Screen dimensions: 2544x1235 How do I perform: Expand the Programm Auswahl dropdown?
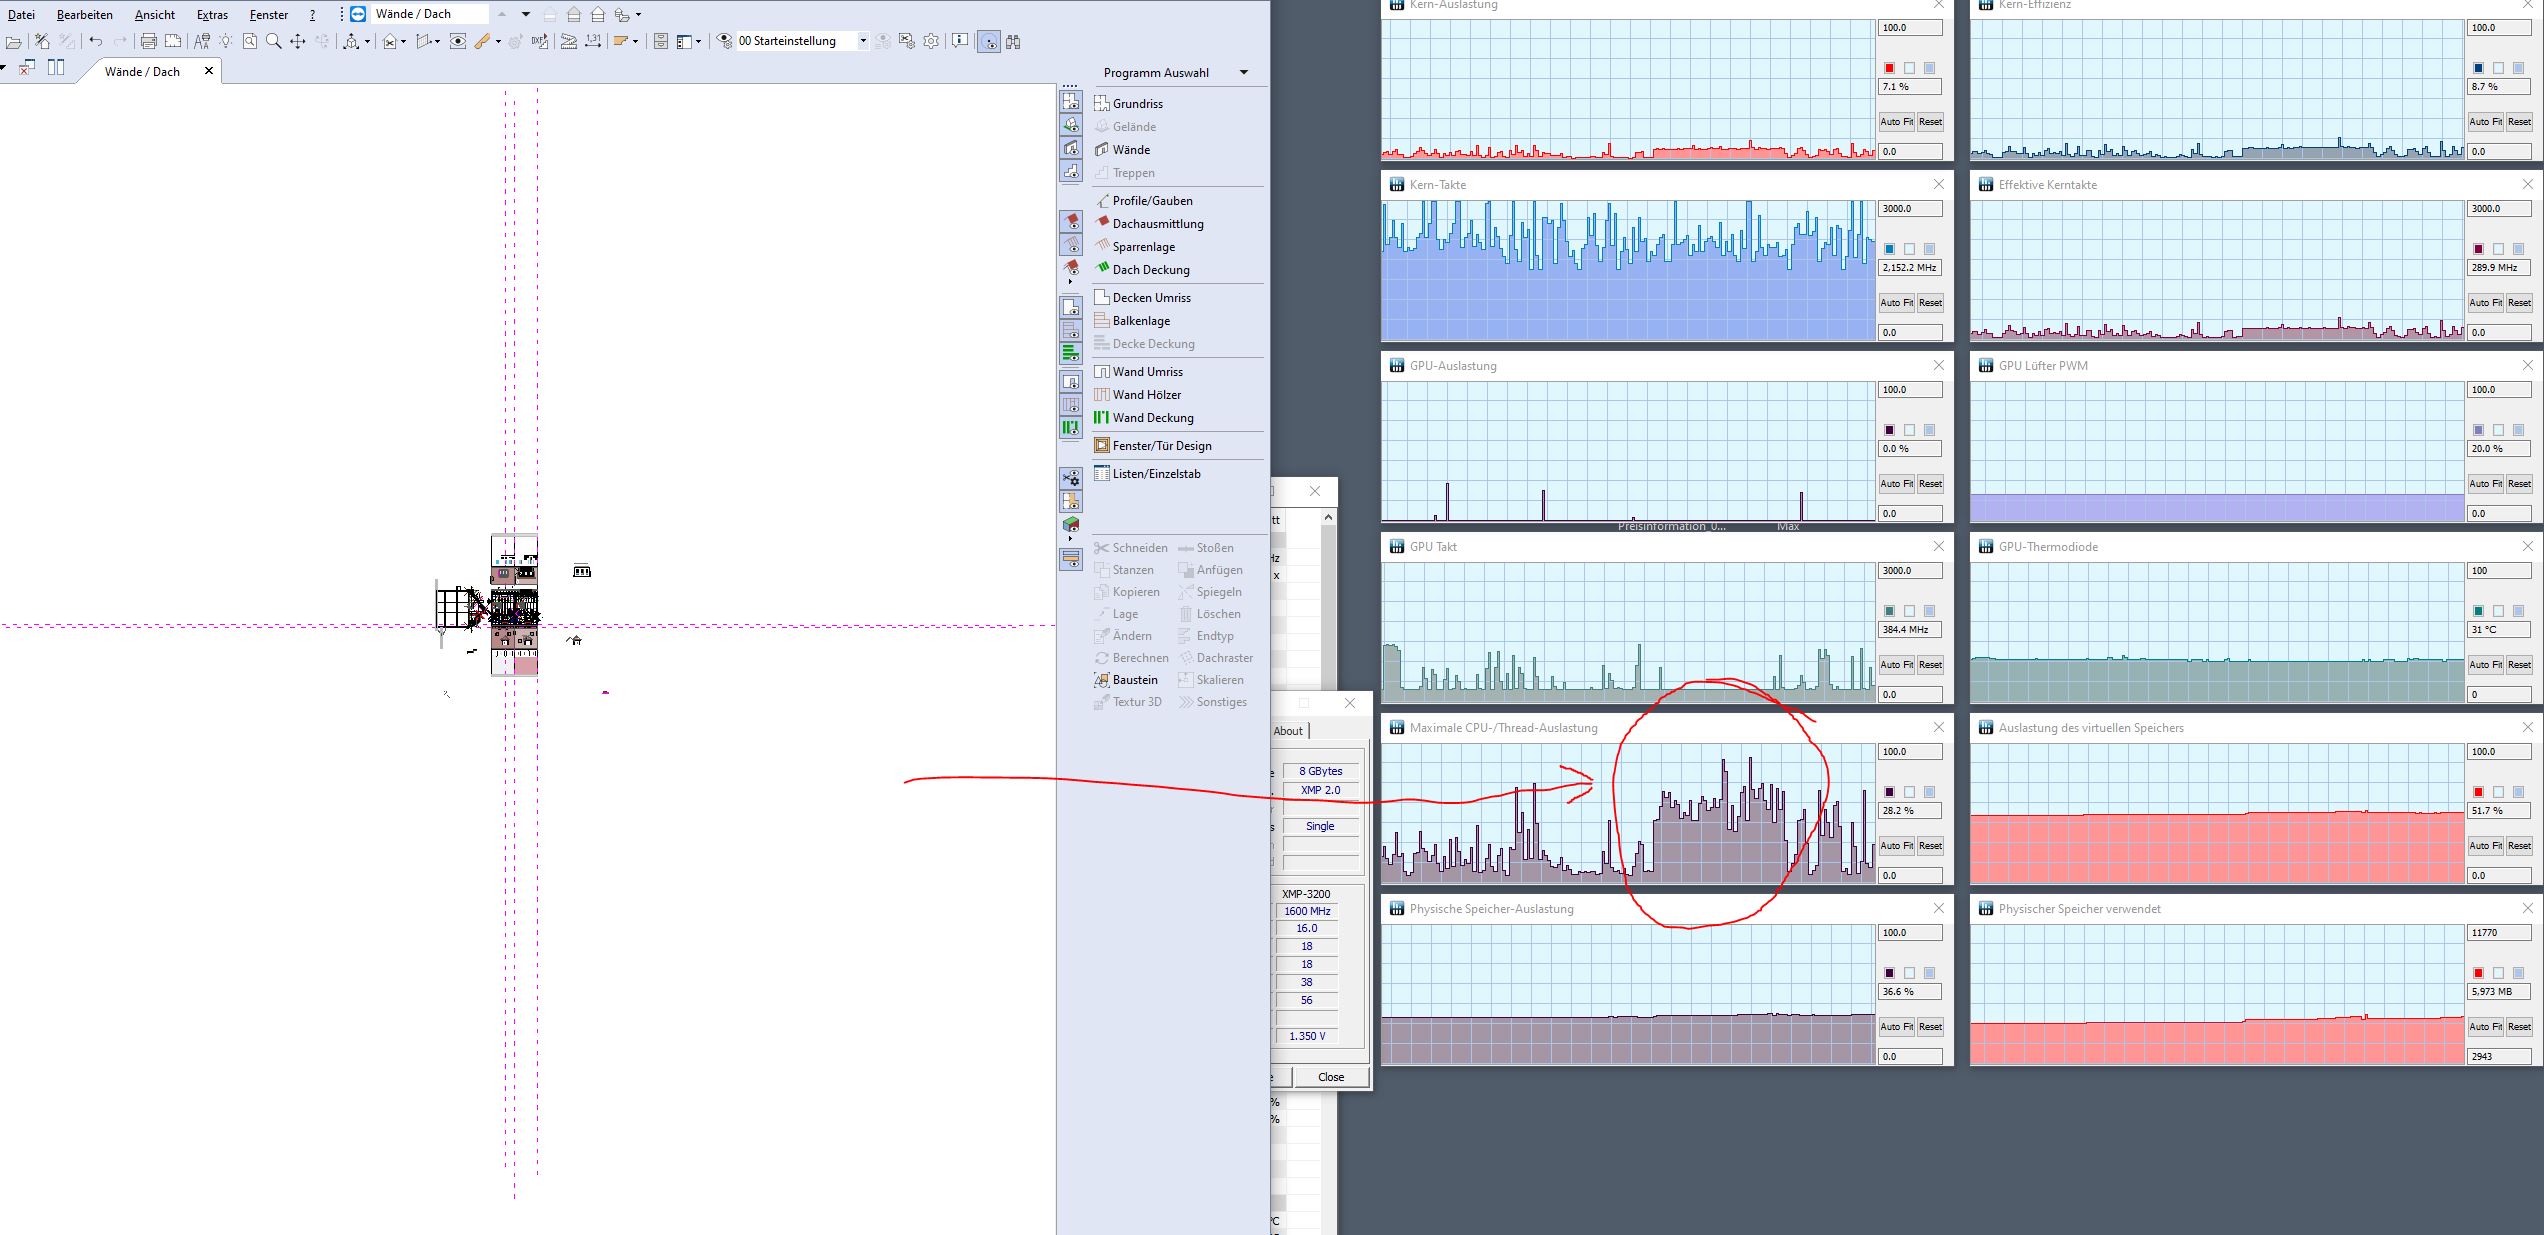pos(1243,72)
